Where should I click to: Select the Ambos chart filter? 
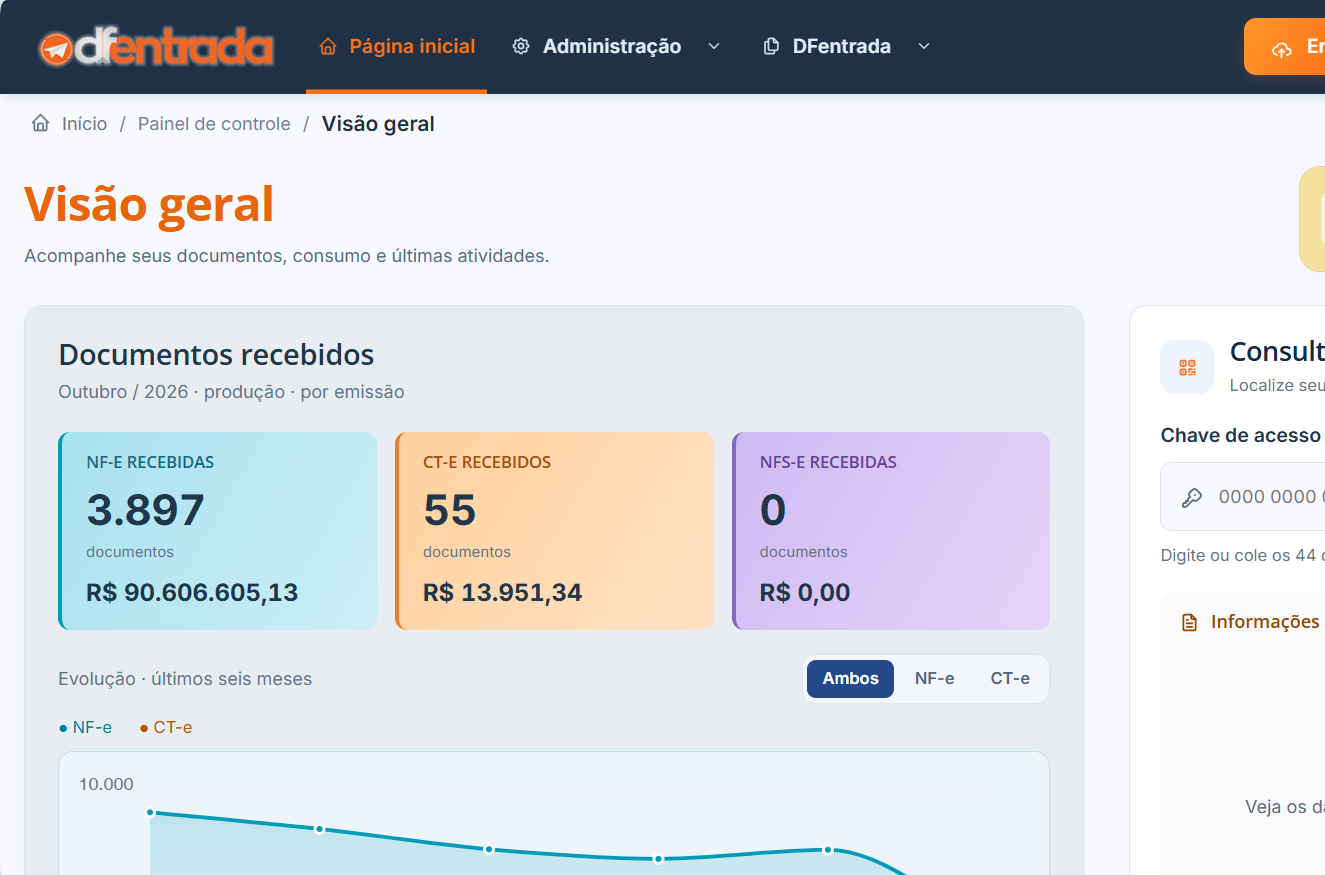point(850,679)
